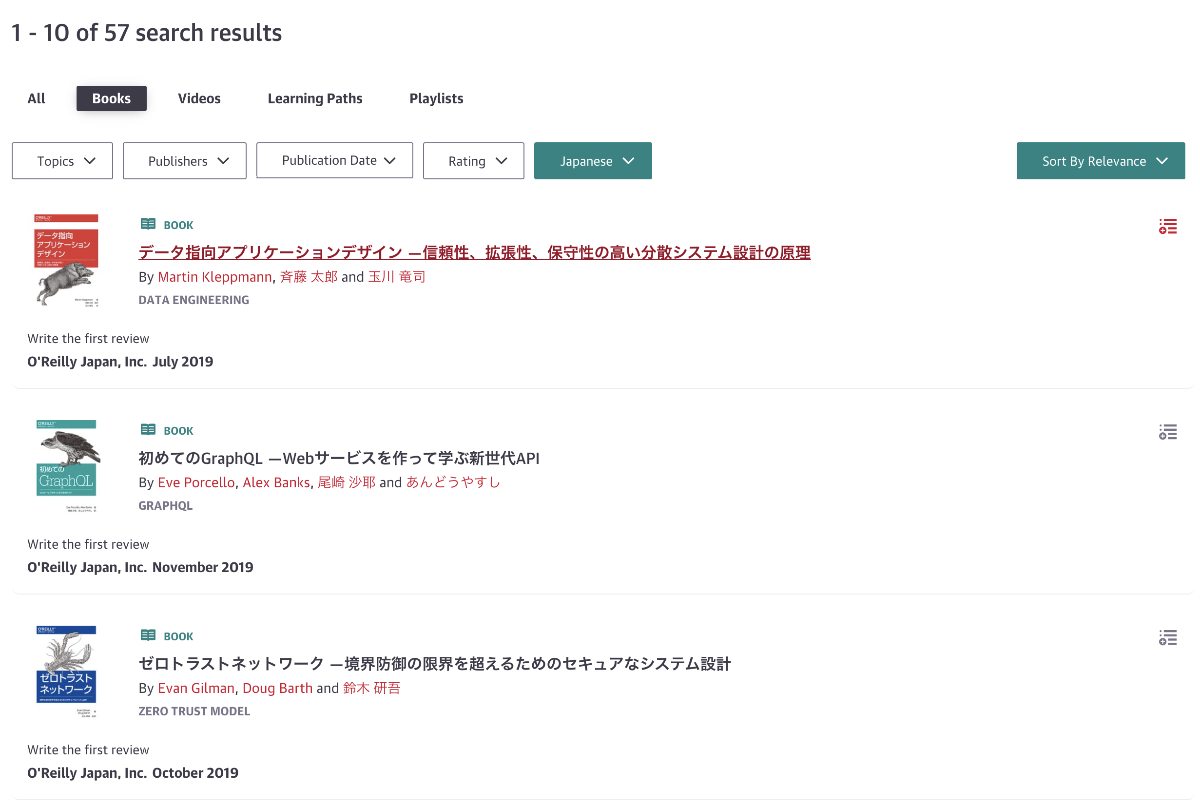The image size is (1200, 806).
Task: Open the Rating filter dropdown
Action: click(x=474, y=161)
